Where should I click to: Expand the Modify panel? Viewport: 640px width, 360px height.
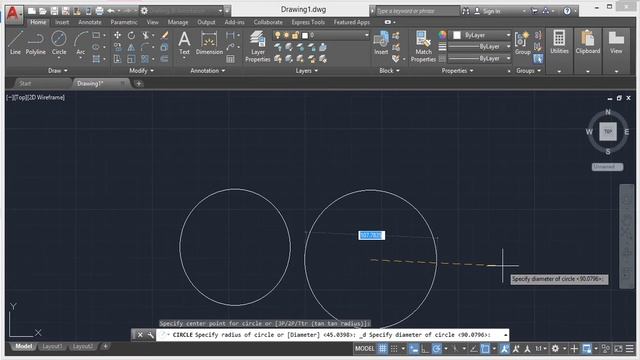pyautogui.click(x=141, y=71)
